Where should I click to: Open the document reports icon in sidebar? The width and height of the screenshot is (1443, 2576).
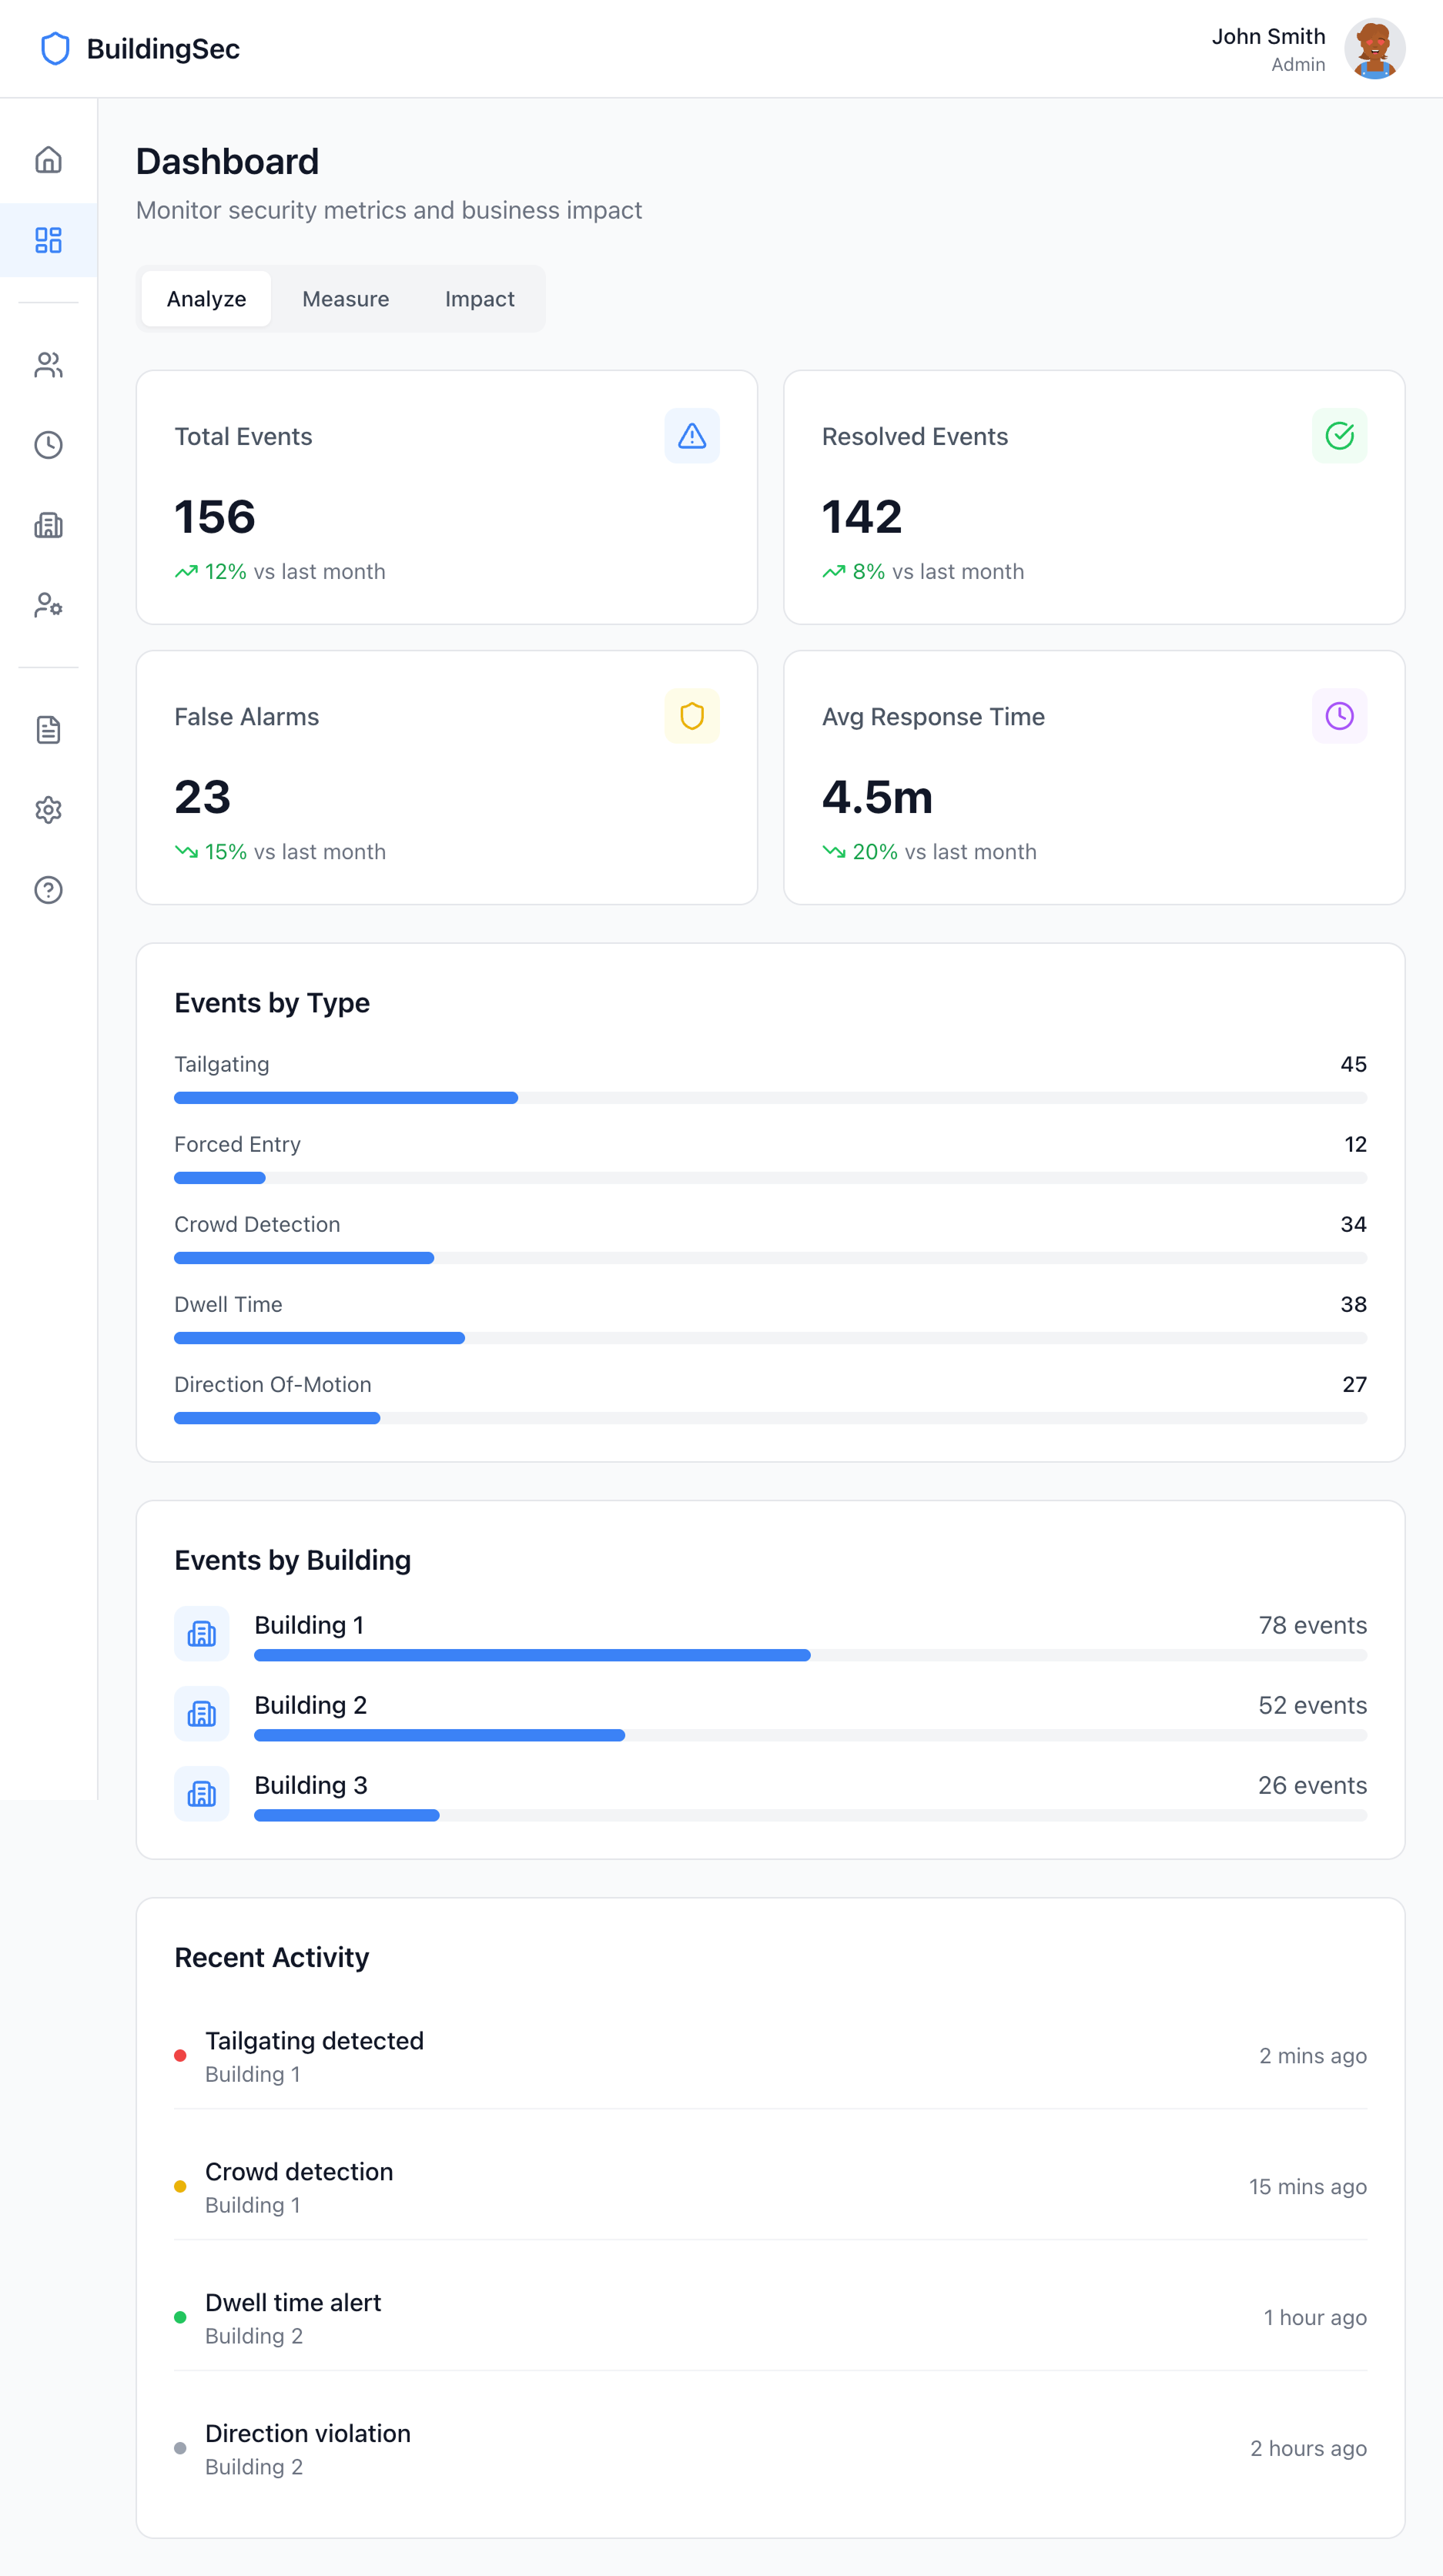point(48,730)
